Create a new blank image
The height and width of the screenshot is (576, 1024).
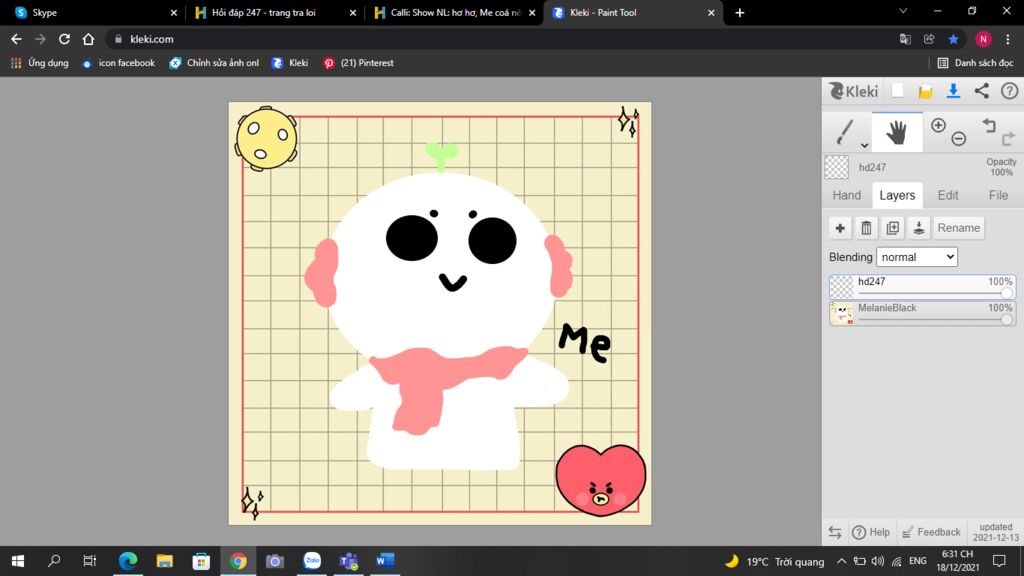pyautogui.click(x=897, y=91)
